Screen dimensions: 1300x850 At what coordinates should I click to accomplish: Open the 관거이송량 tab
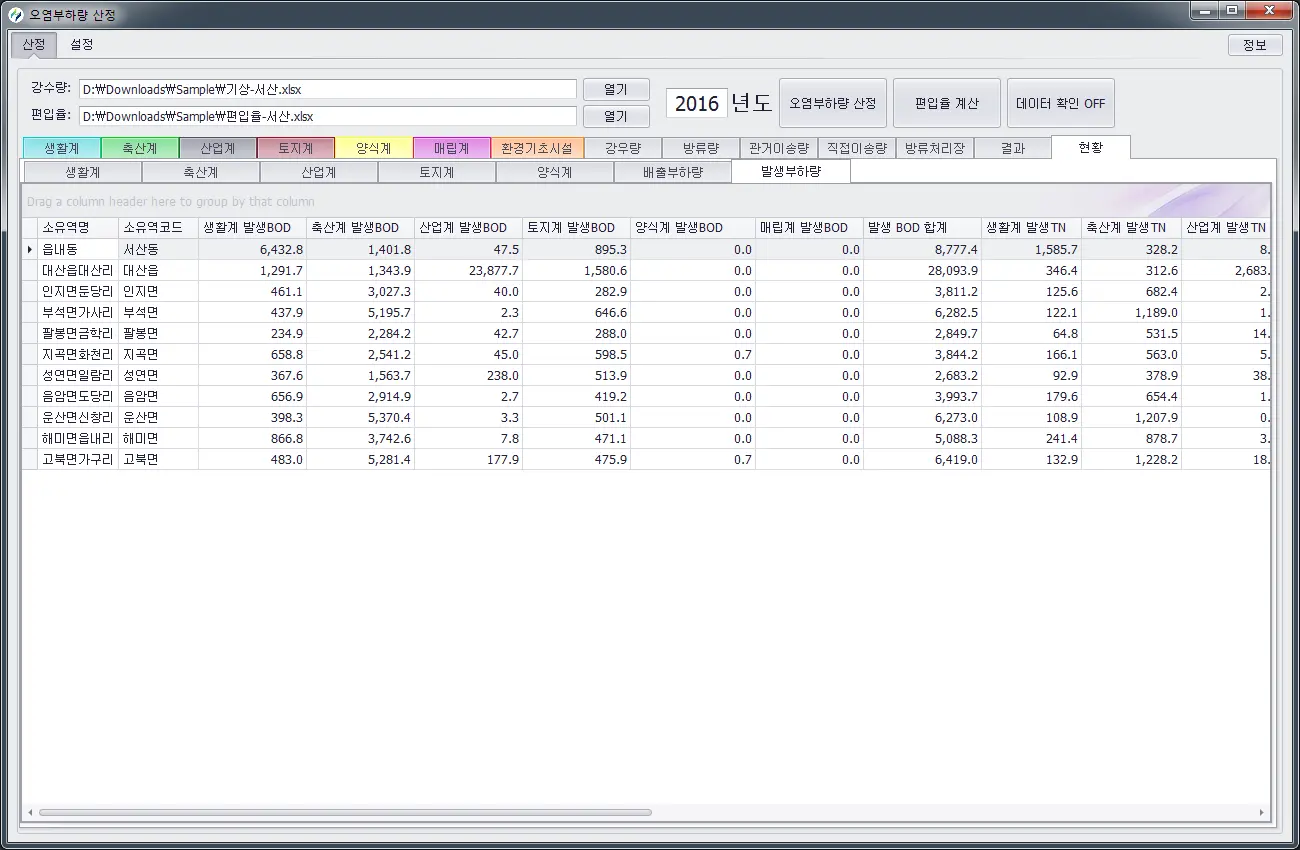coord(779,148)
